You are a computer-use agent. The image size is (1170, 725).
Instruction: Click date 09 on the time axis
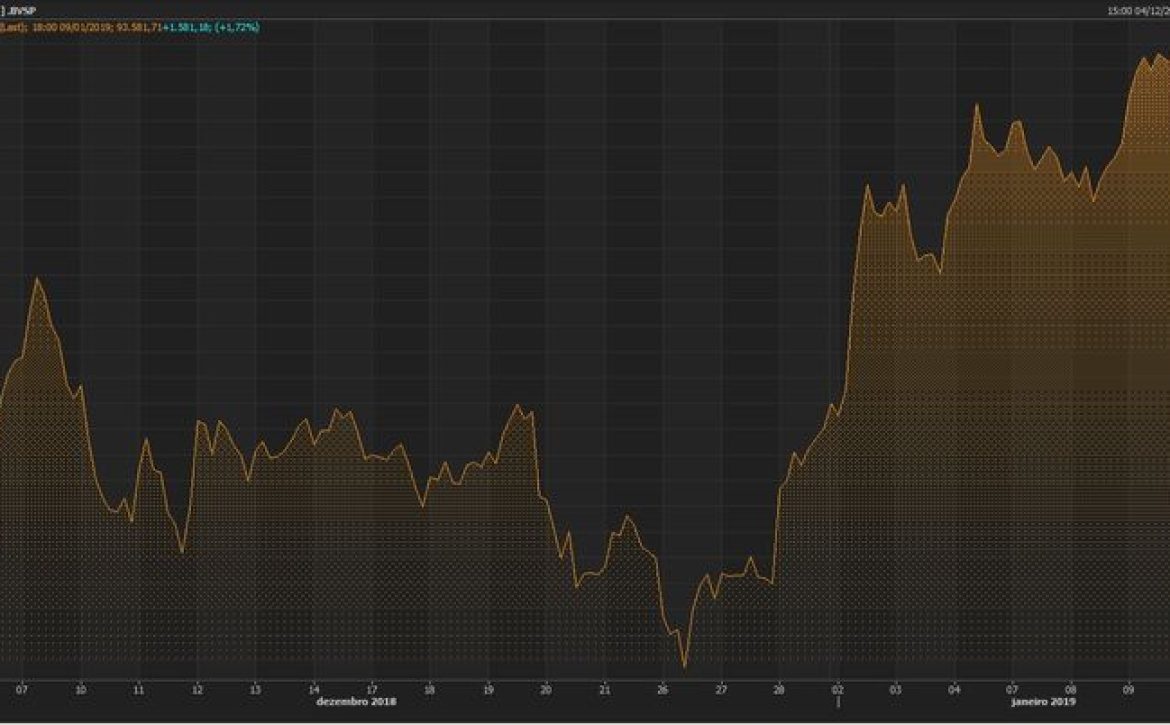tap(1129, 689)
